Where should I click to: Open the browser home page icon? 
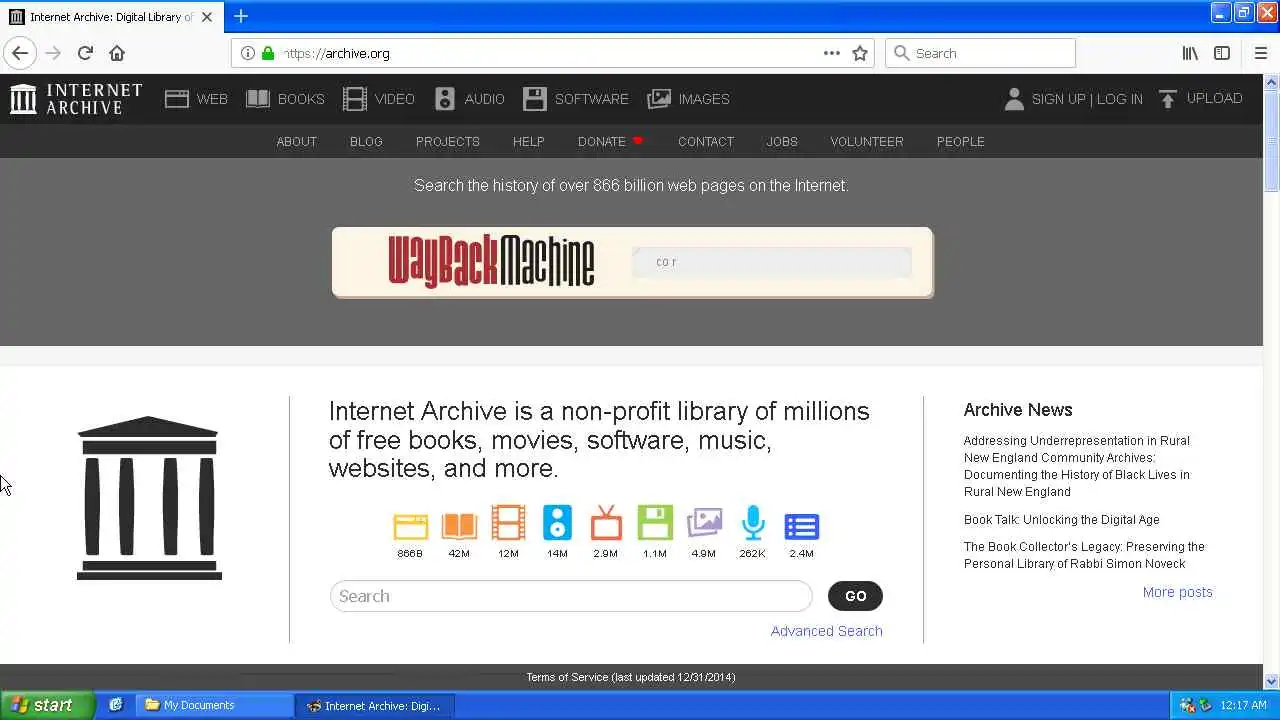click(117, 53)
